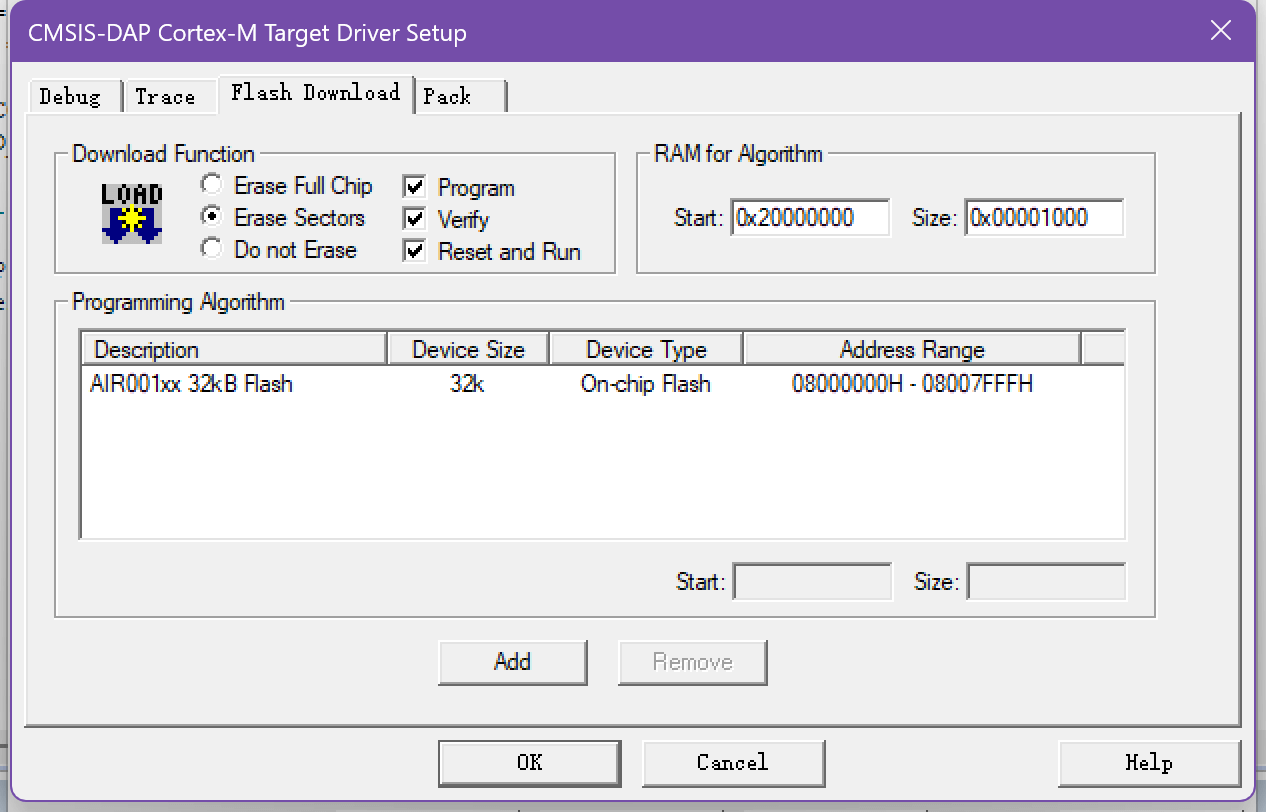Toggle the Verify checkbox
1266x812 pixels.
415,219
